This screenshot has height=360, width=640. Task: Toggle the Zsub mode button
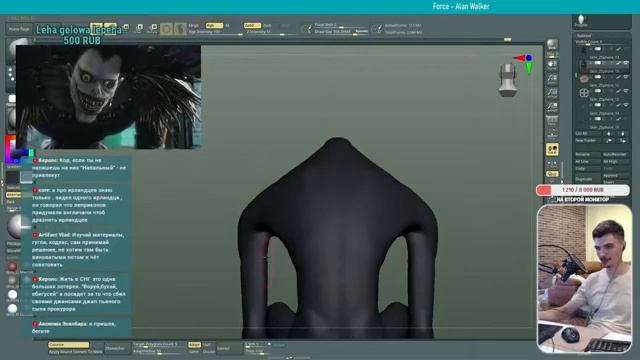(267, 25)
